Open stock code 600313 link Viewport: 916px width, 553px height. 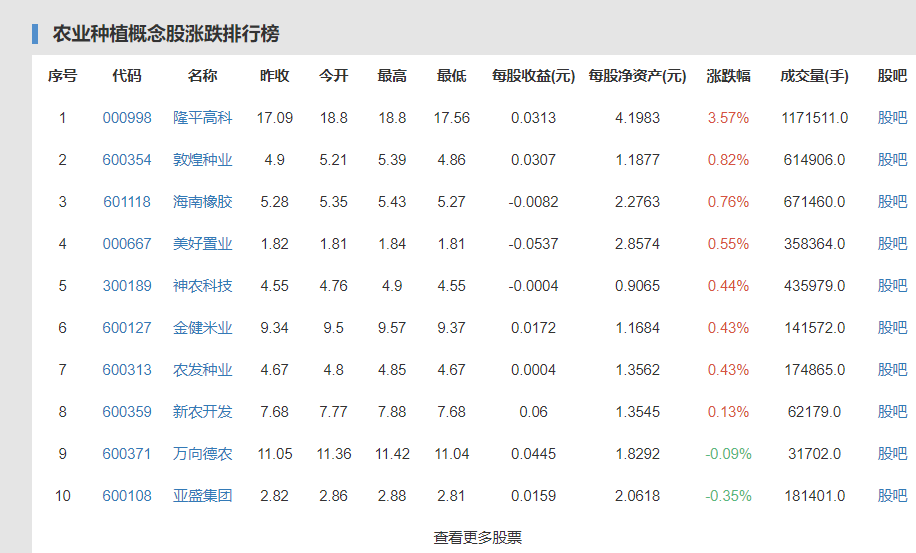pyautogui.click(x=127, y=370)
